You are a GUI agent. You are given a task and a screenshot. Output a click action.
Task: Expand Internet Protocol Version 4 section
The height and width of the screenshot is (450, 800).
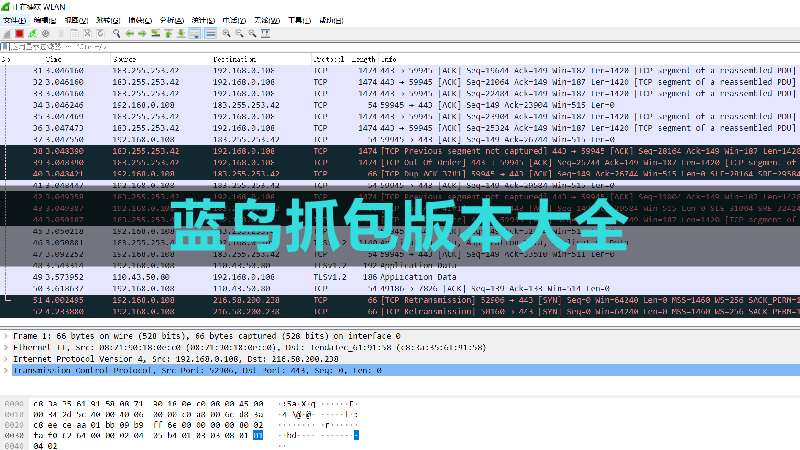coord(5,359)
